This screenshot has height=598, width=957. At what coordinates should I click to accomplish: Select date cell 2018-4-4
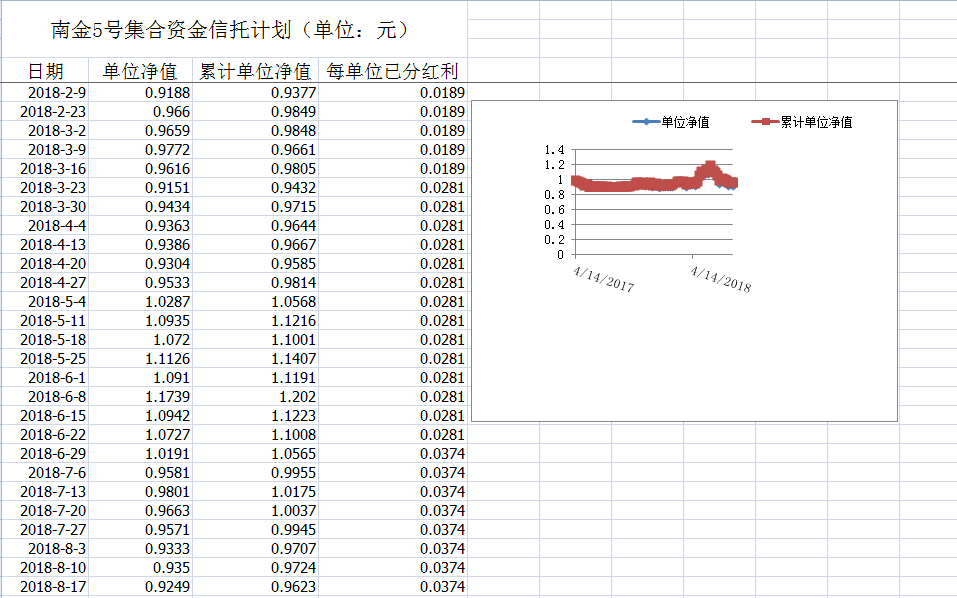pos(45,225)
